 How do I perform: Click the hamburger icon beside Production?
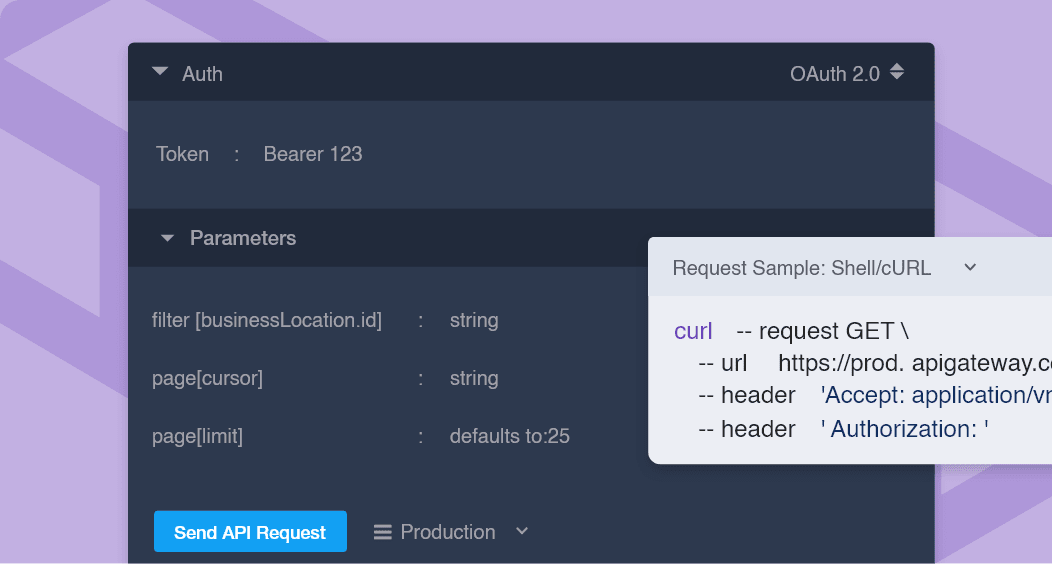[382, 532]
